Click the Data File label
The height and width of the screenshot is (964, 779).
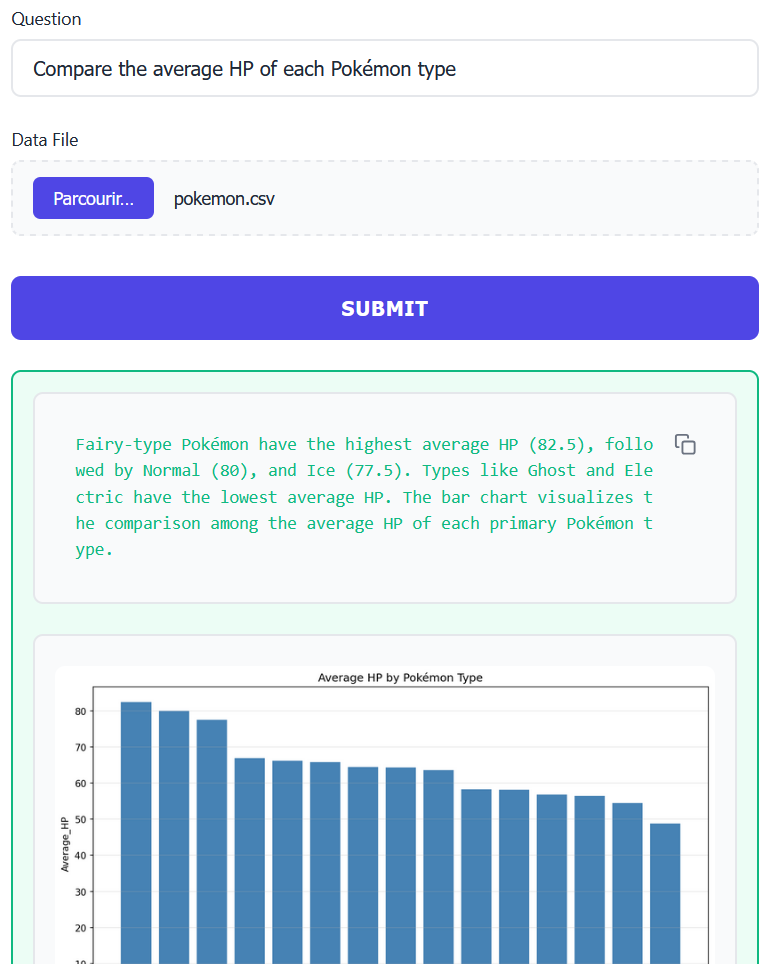(x=45, y=140)
